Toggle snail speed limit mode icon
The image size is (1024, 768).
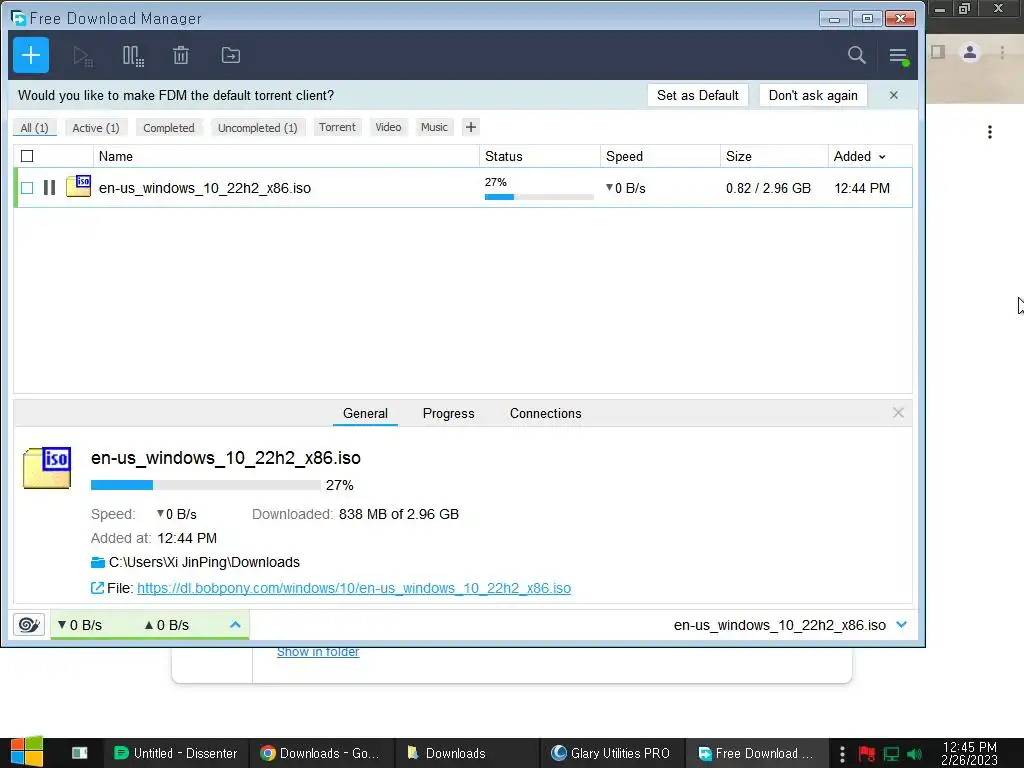pyautogui.click(x=29, y=625)
